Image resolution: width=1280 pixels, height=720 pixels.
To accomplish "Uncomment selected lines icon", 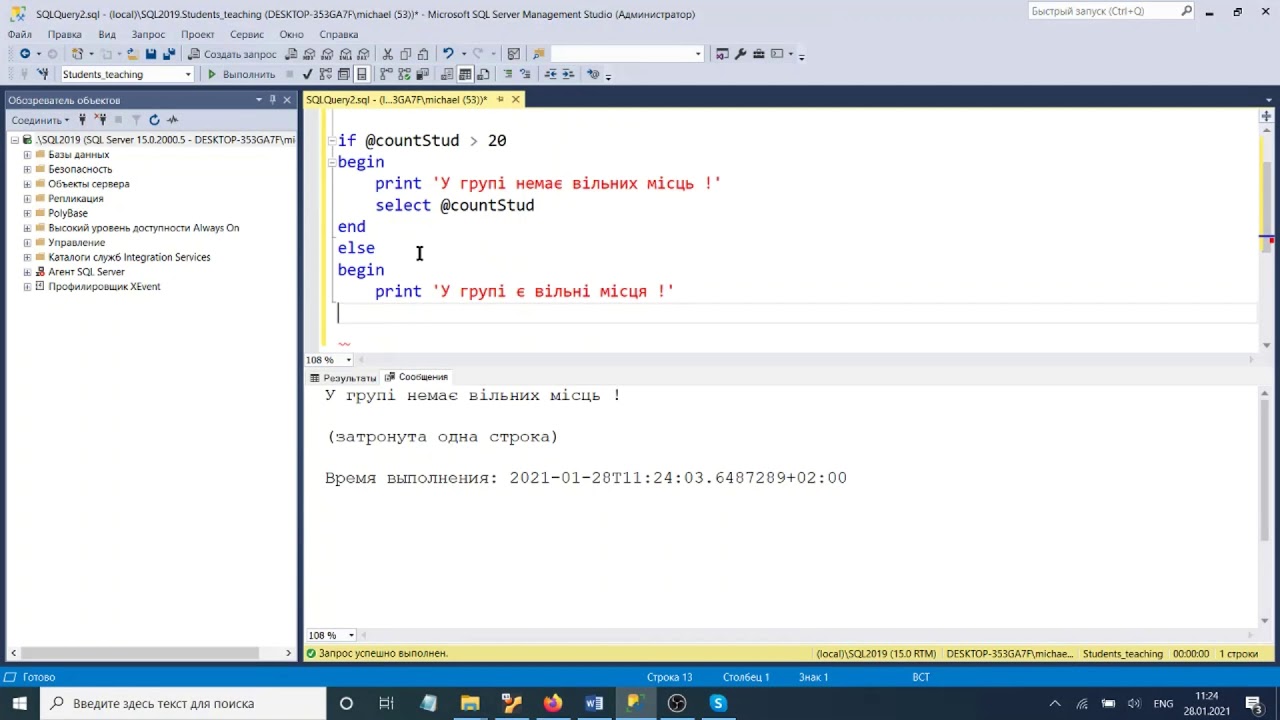I will coord(526,74).
